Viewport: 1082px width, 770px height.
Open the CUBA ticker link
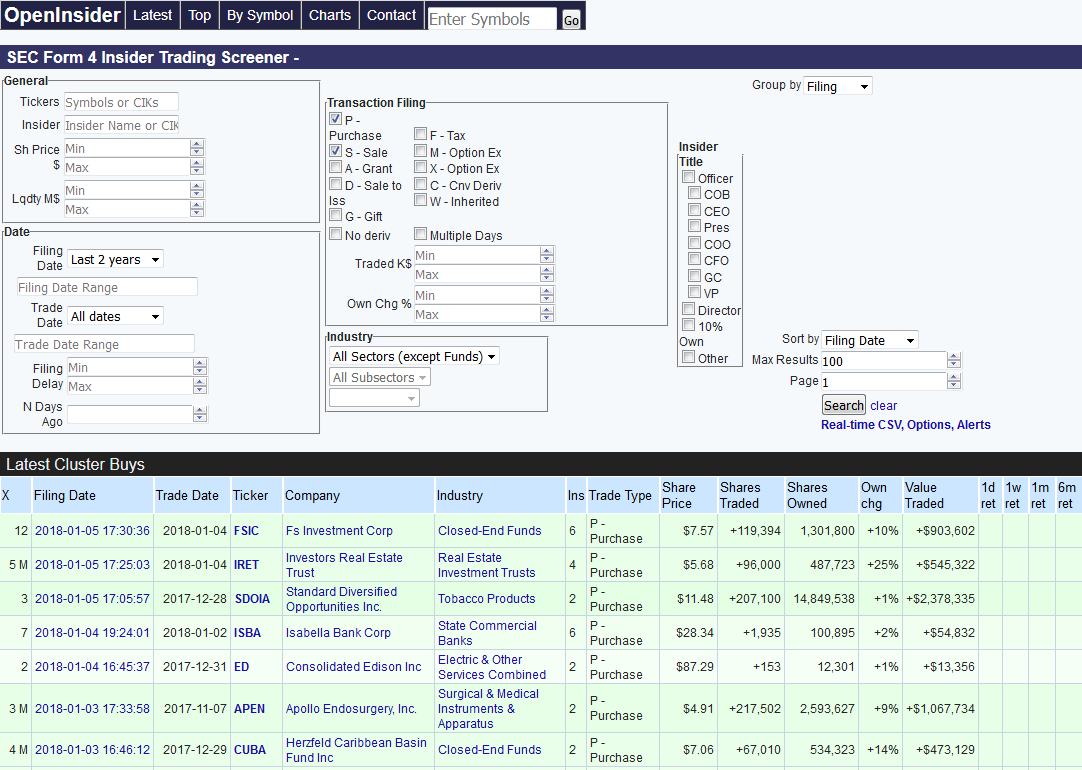tap(250, 750)
